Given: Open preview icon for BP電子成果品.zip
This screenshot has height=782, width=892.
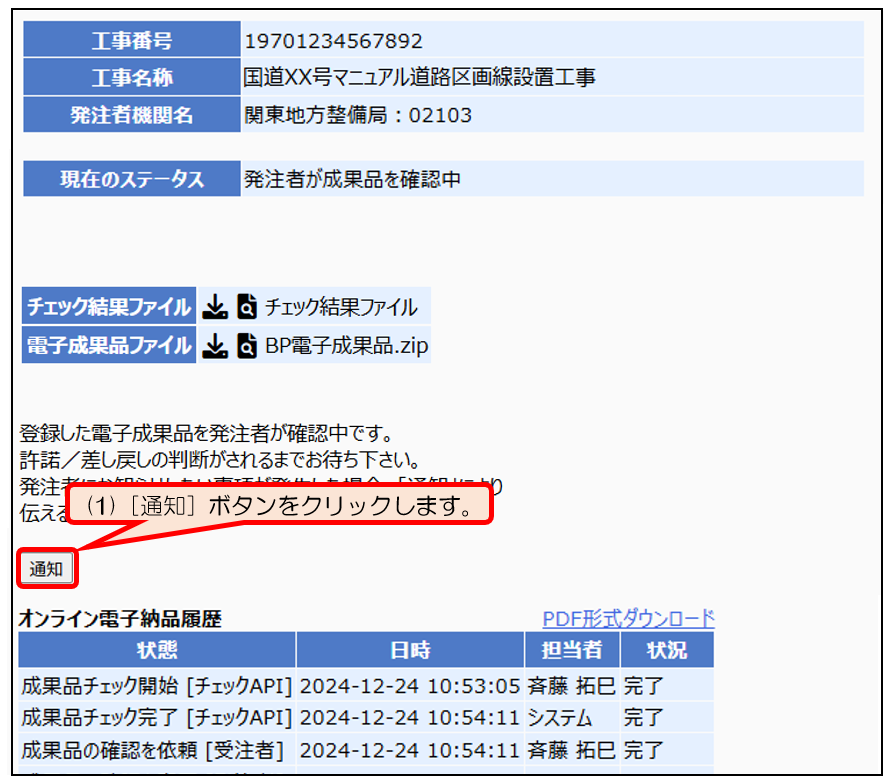Looking at the screenshot, I should tap(247, 346).
